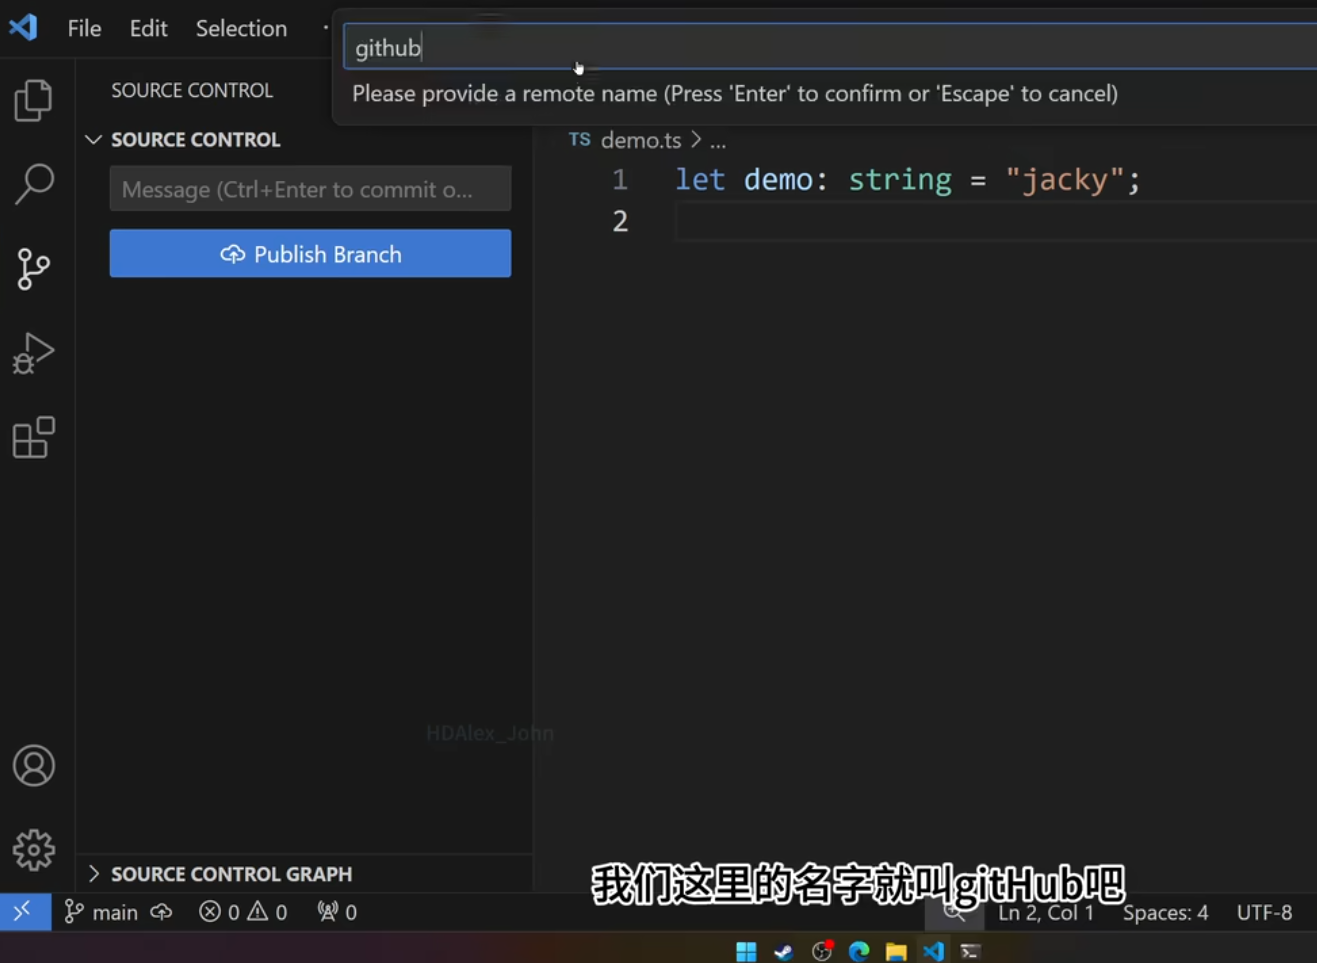Image resolution: width=1317 pixels, height=963 pixels.
Task: Click line number 1 in the editor
Action: [620, 180]
